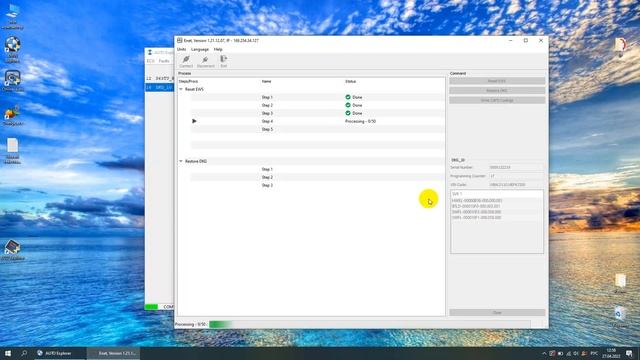Click the green progress bar at the bottom
This screenshot has height=360, width=640.
[x=369, y=324]
